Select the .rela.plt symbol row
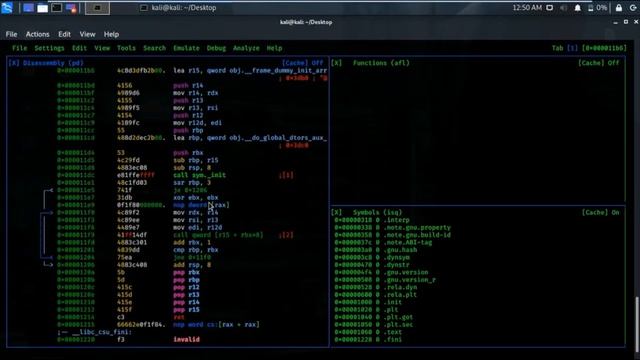This screenshot has width=640, height=360. point(376,295)
